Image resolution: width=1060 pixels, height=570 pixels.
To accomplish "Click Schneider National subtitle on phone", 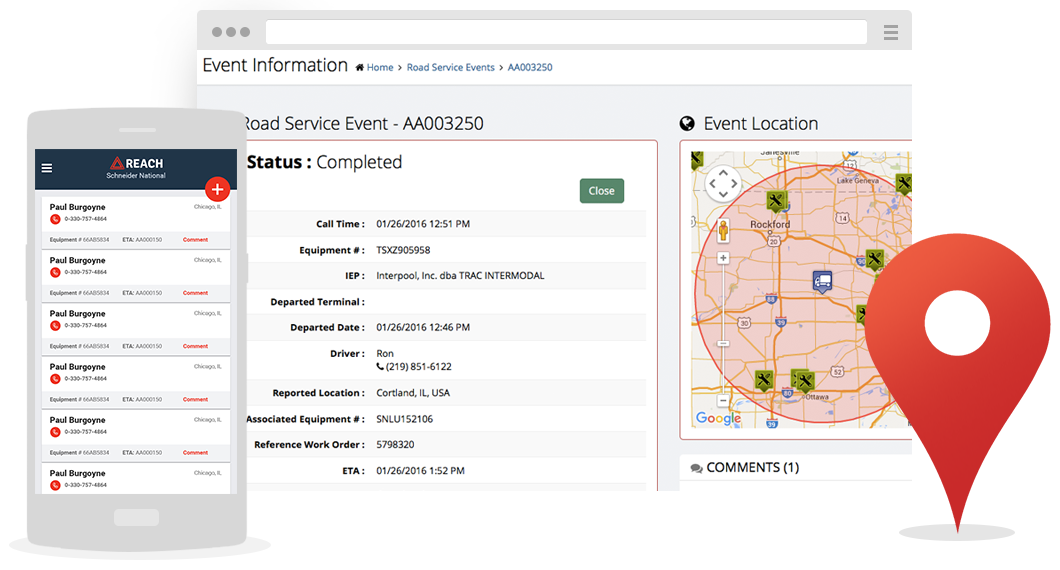I will tap(136, 176).
